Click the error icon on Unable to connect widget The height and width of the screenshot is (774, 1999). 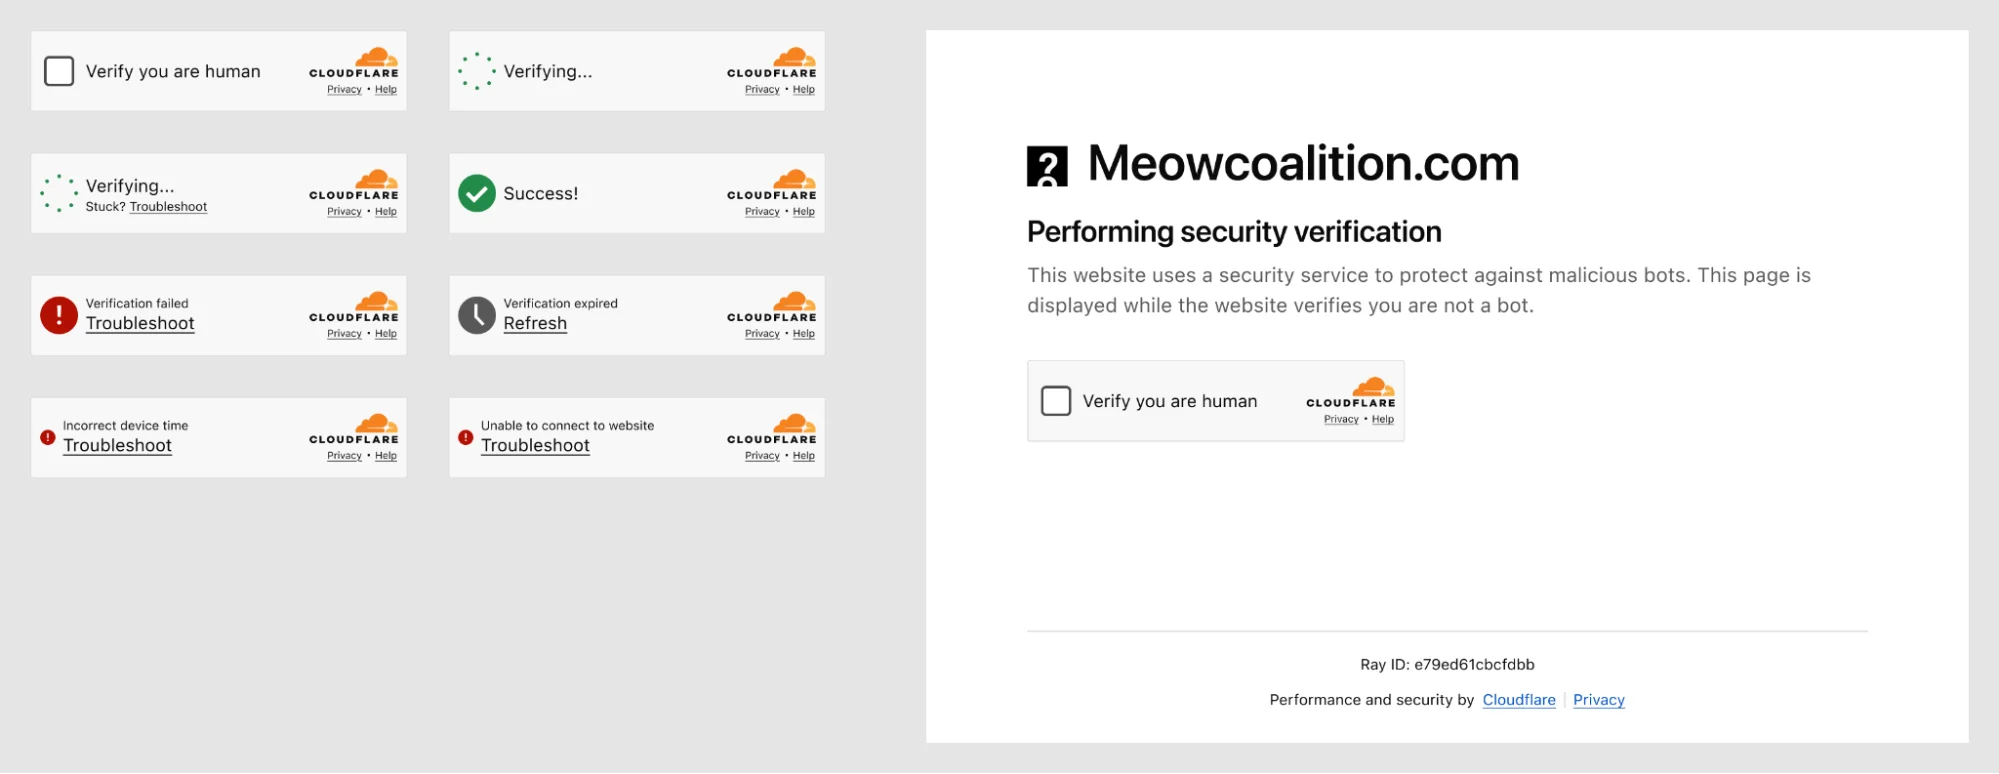466,436
